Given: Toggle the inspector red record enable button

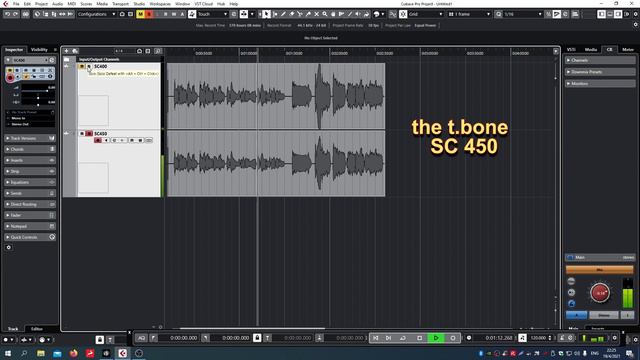Looking at the screenshot, I should click(x=10, y=77).
